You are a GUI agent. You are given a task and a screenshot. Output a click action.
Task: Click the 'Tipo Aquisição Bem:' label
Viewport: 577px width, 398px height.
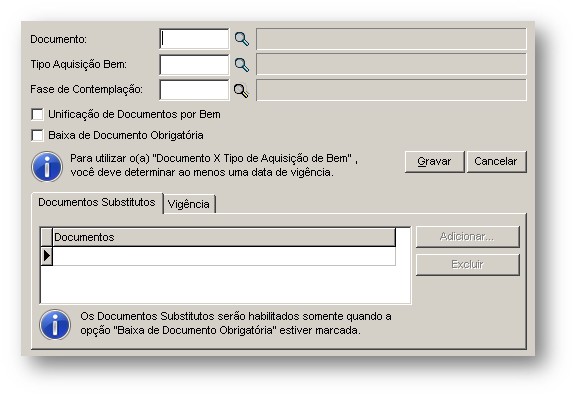coord(79,64)
